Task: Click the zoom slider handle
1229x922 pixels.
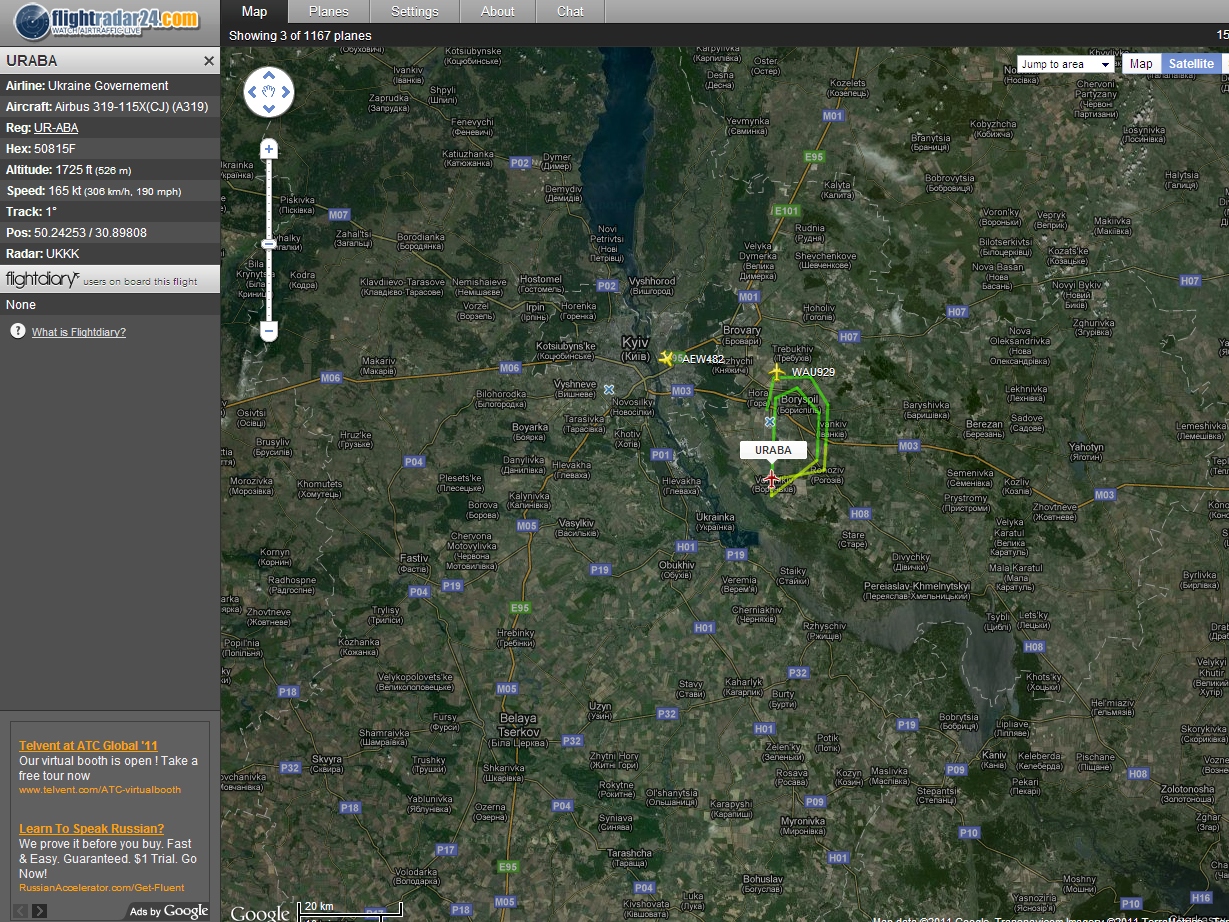Action: click(268, 244)
